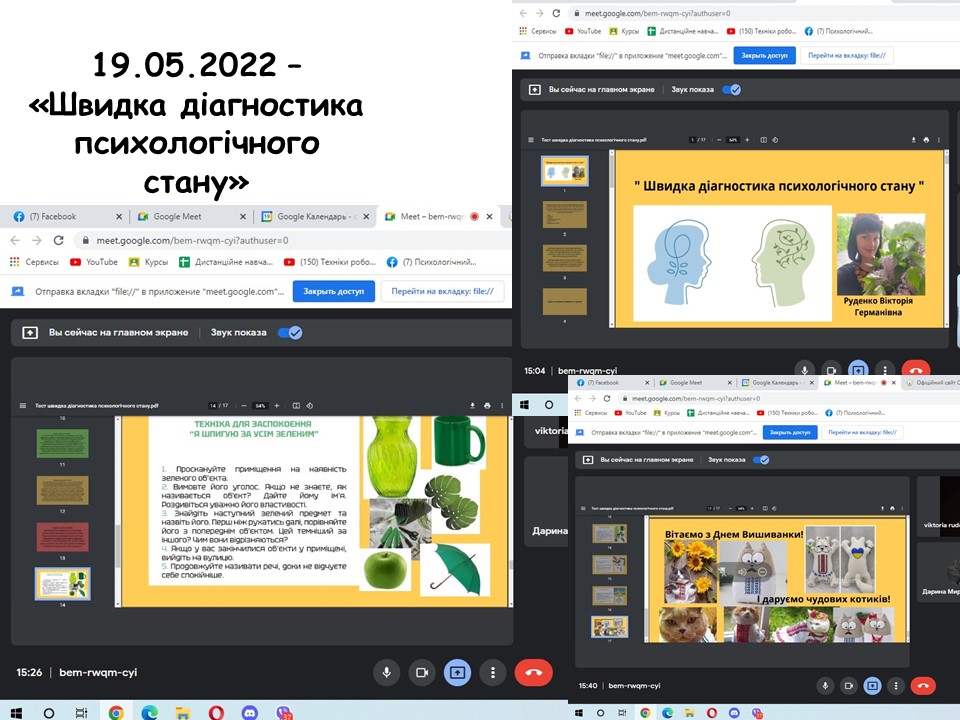The image size is (960, 720).
Task: Download the PDF in the 15:04 window
Action: (x=913, y=140)
